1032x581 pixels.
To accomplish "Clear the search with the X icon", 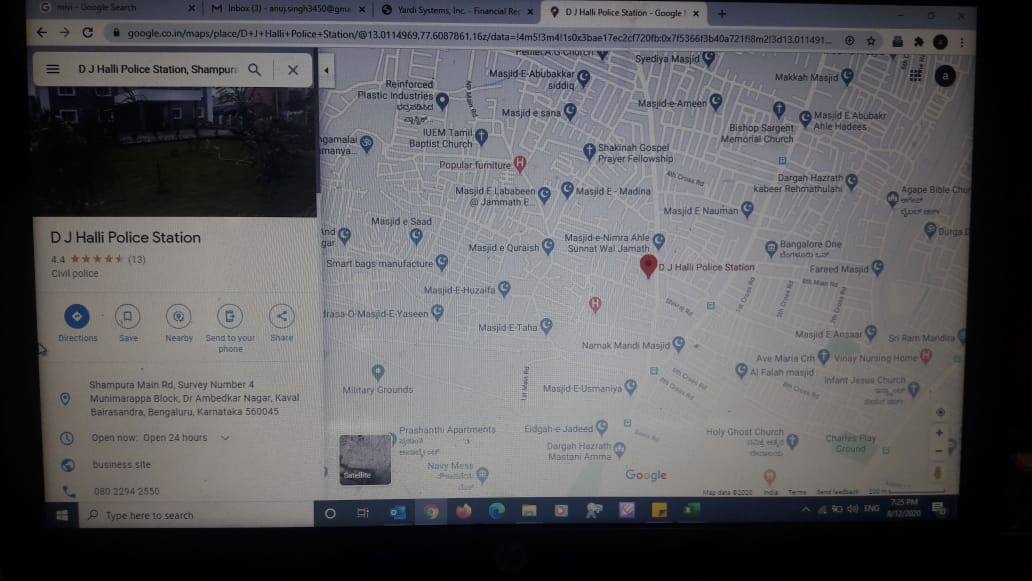I will click(293, 70).
